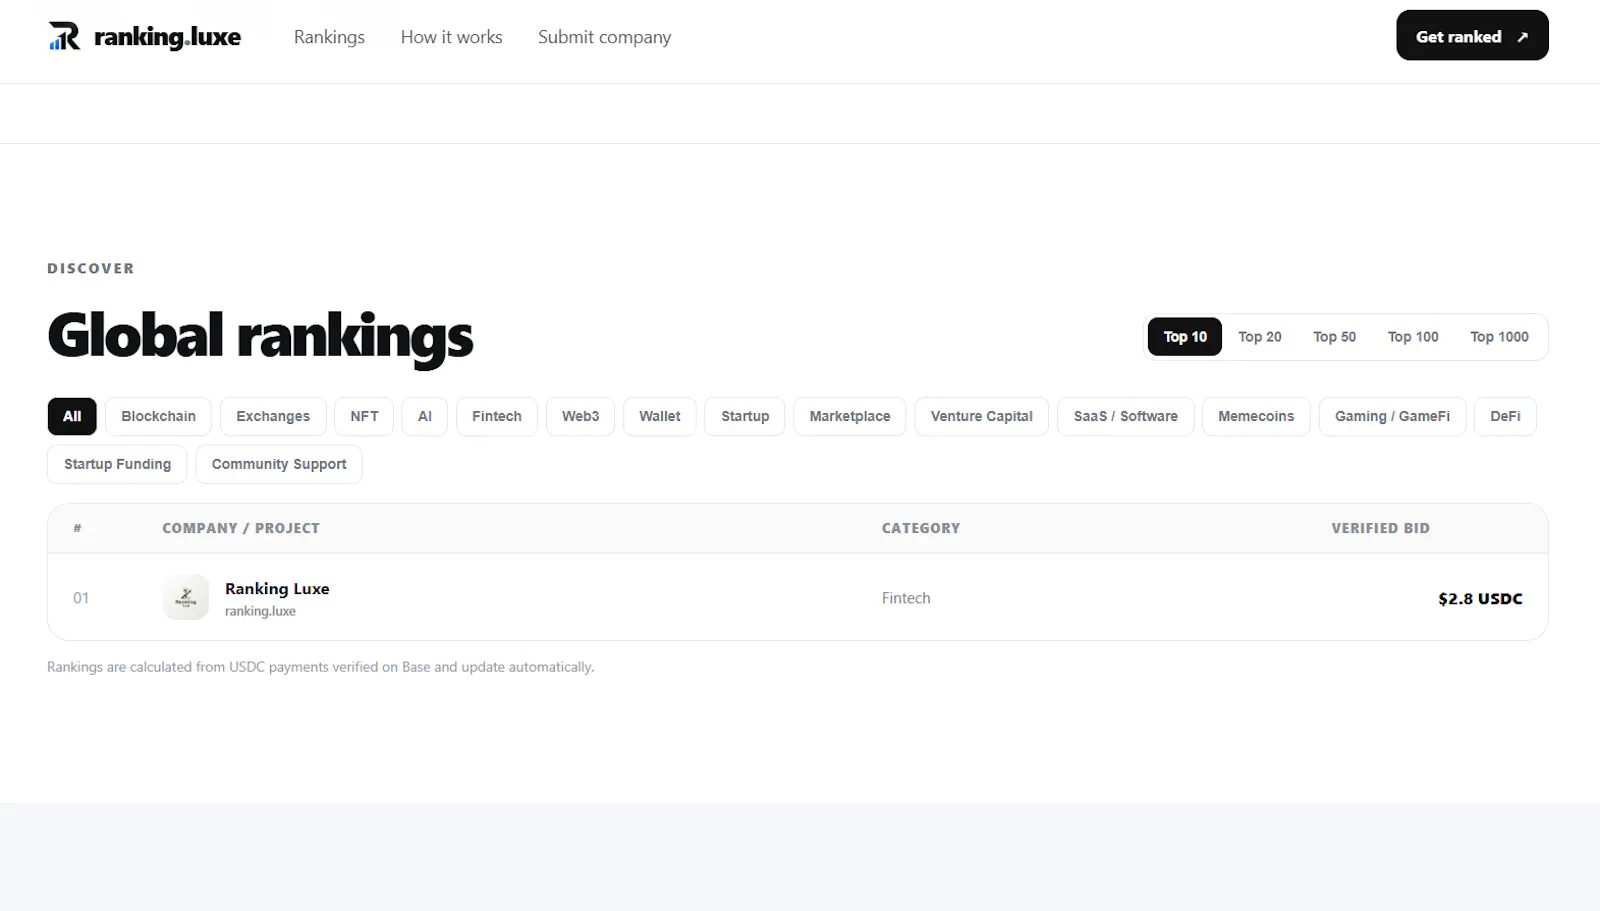
Task: Open the Submit company link
Action: pos(604,37)
